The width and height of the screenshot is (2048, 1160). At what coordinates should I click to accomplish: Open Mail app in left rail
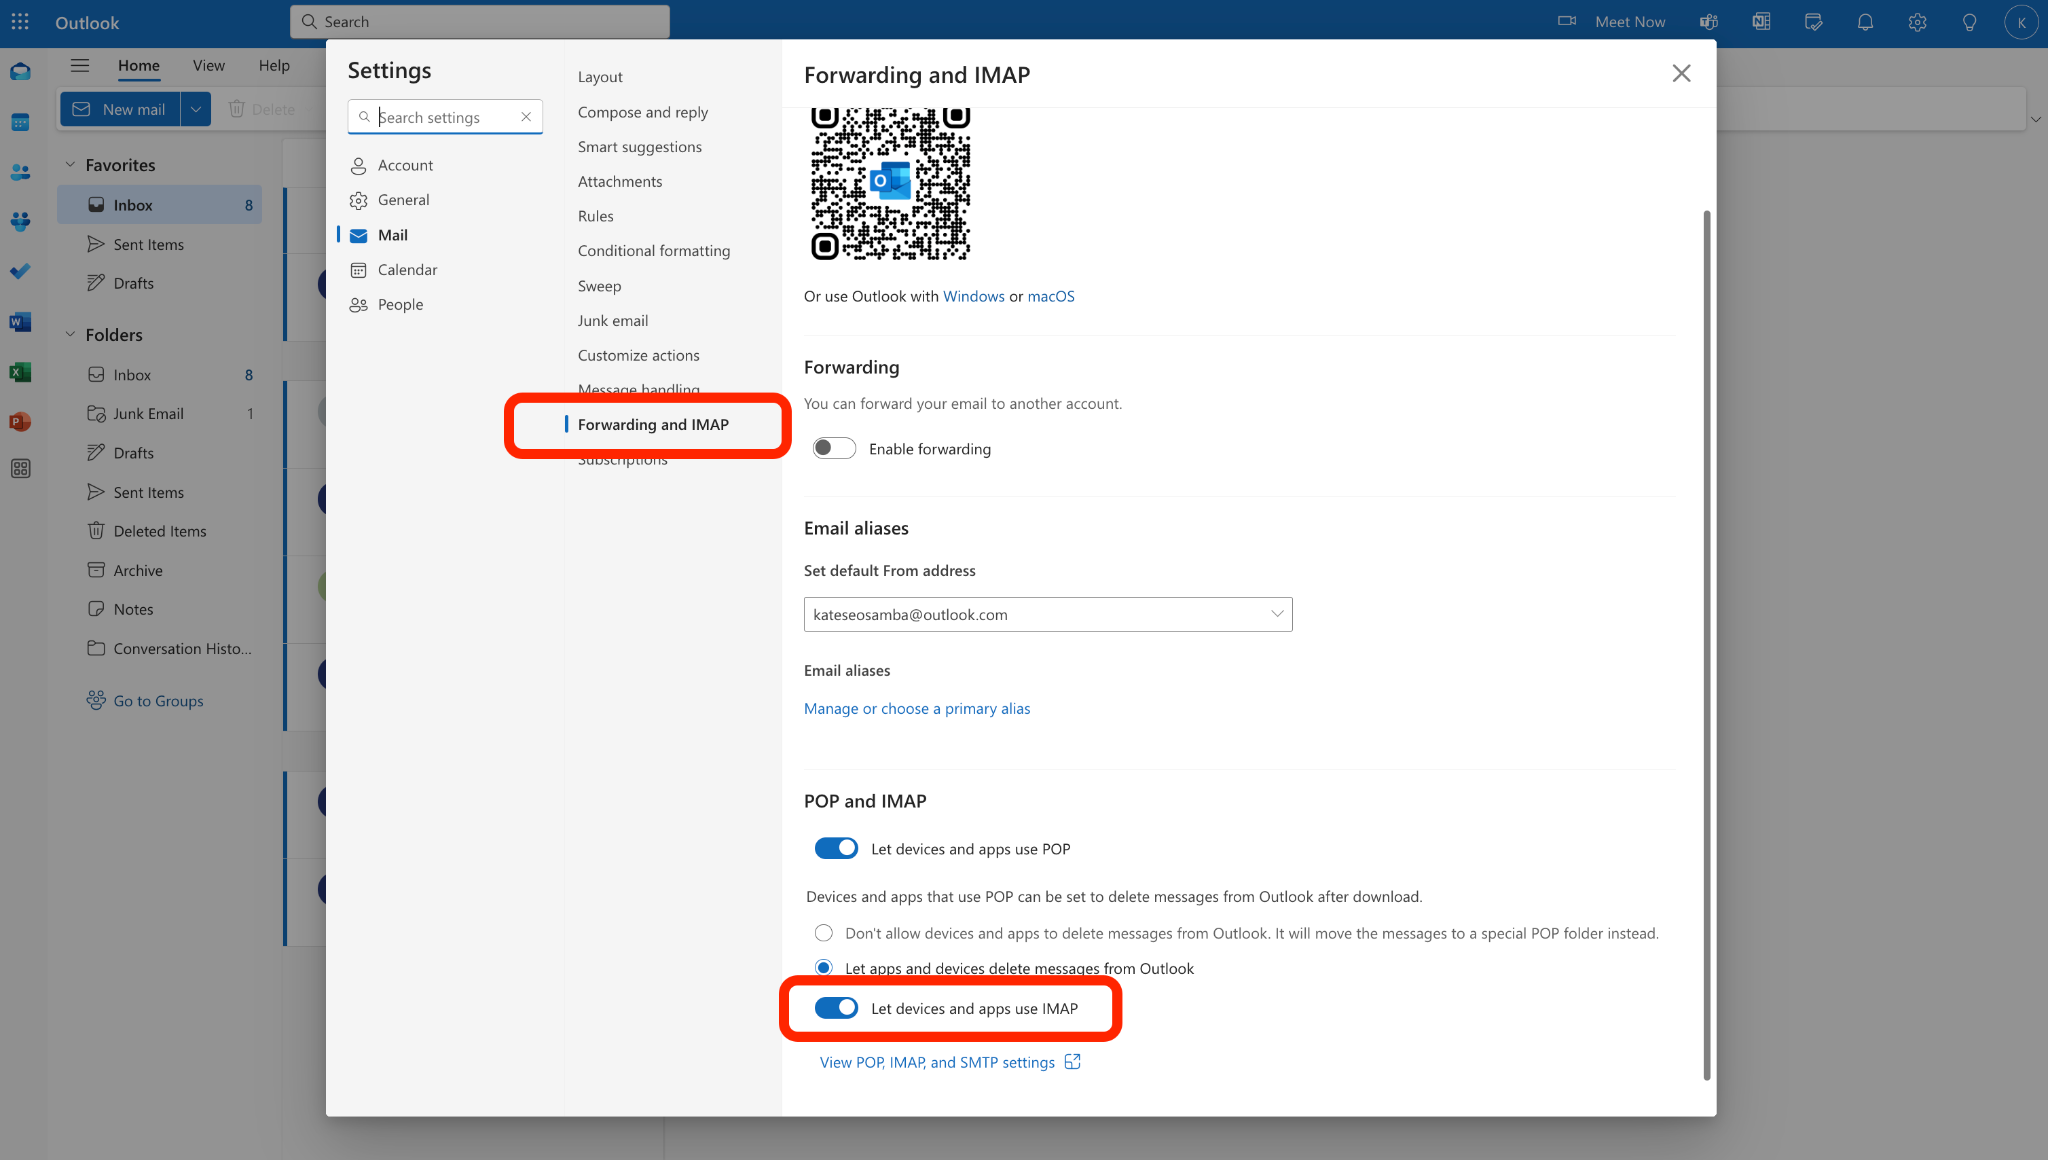[x=20, y=72]
